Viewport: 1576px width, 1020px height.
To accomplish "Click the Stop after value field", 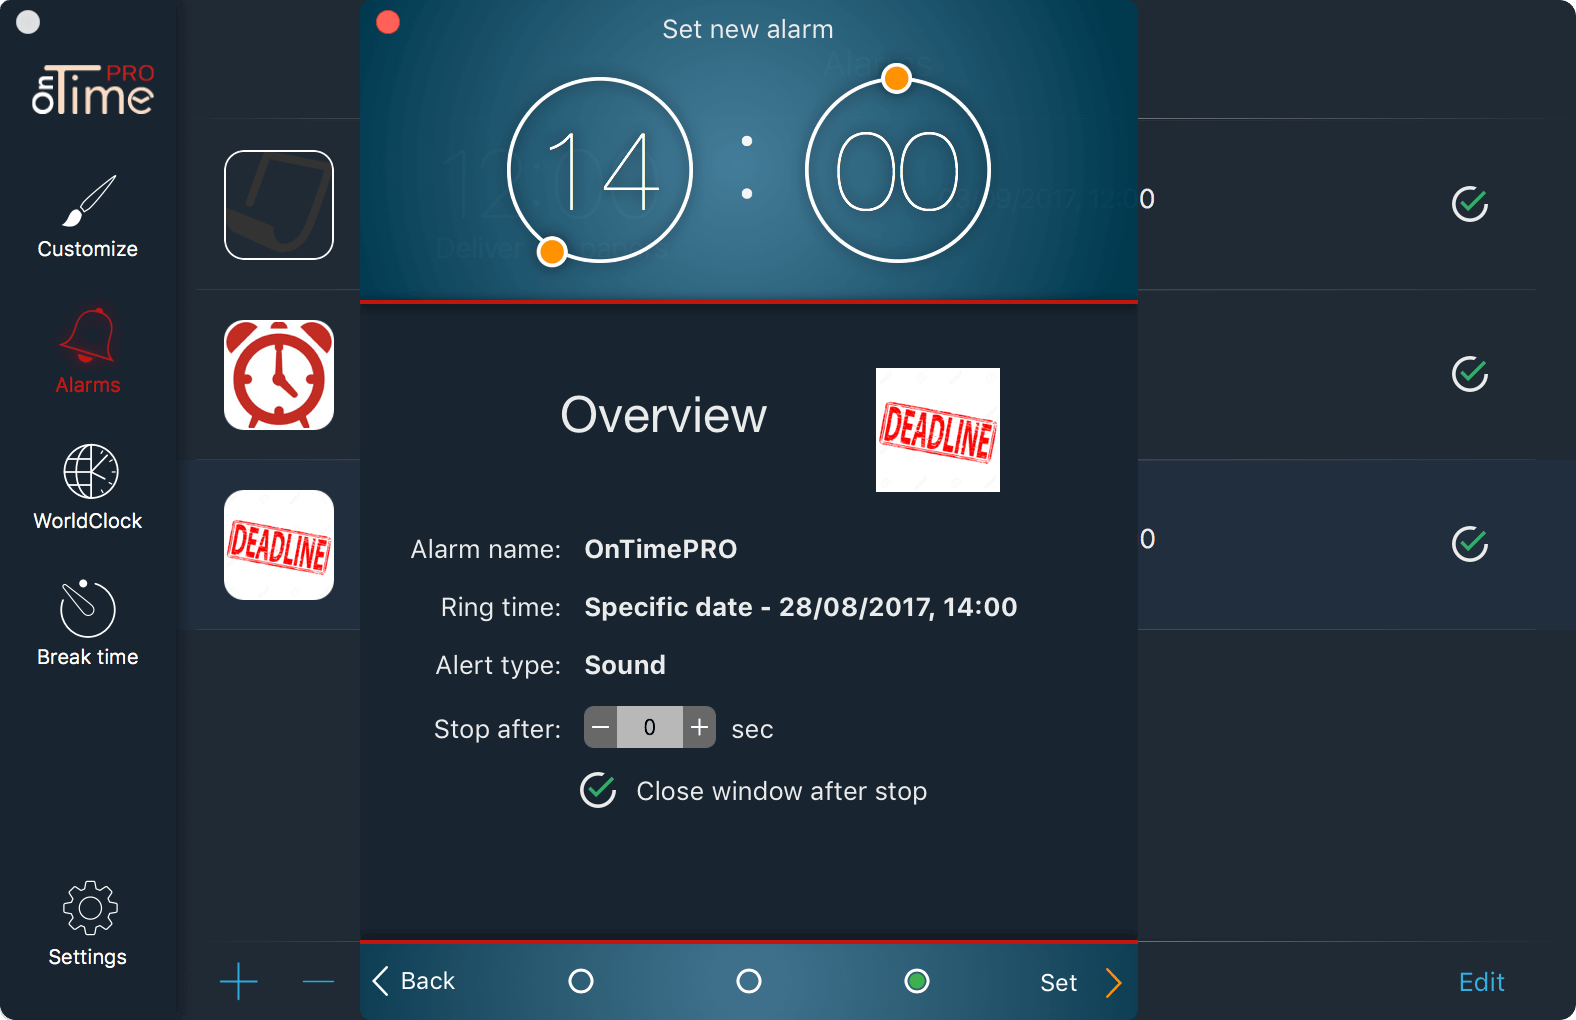I will click(x=650, y=727).
